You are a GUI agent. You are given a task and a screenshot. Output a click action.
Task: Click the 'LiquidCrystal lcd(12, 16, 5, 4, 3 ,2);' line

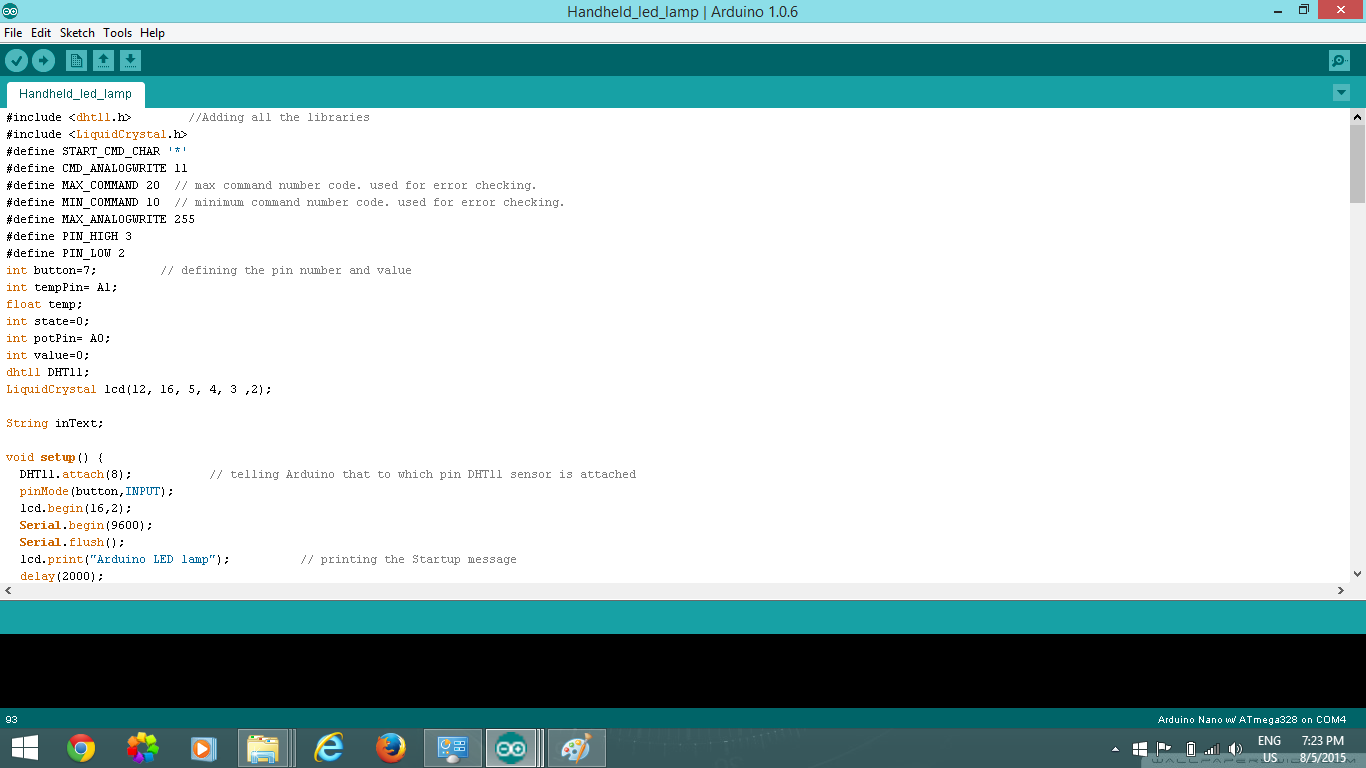click(x=138, y=389)
